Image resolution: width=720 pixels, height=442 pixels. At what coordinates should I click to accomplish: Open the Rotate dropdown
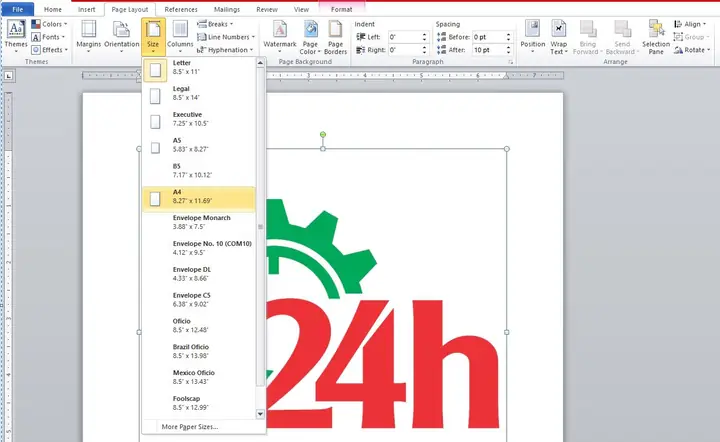[692, 50]
